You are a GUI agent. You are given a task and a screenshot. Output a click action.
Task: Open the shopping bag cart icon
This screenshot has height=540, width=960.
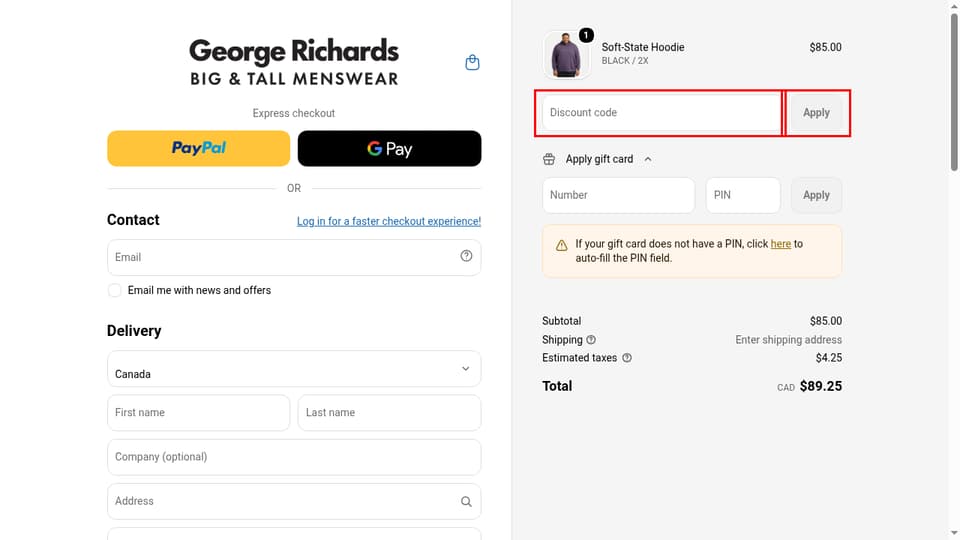point(472,62)
